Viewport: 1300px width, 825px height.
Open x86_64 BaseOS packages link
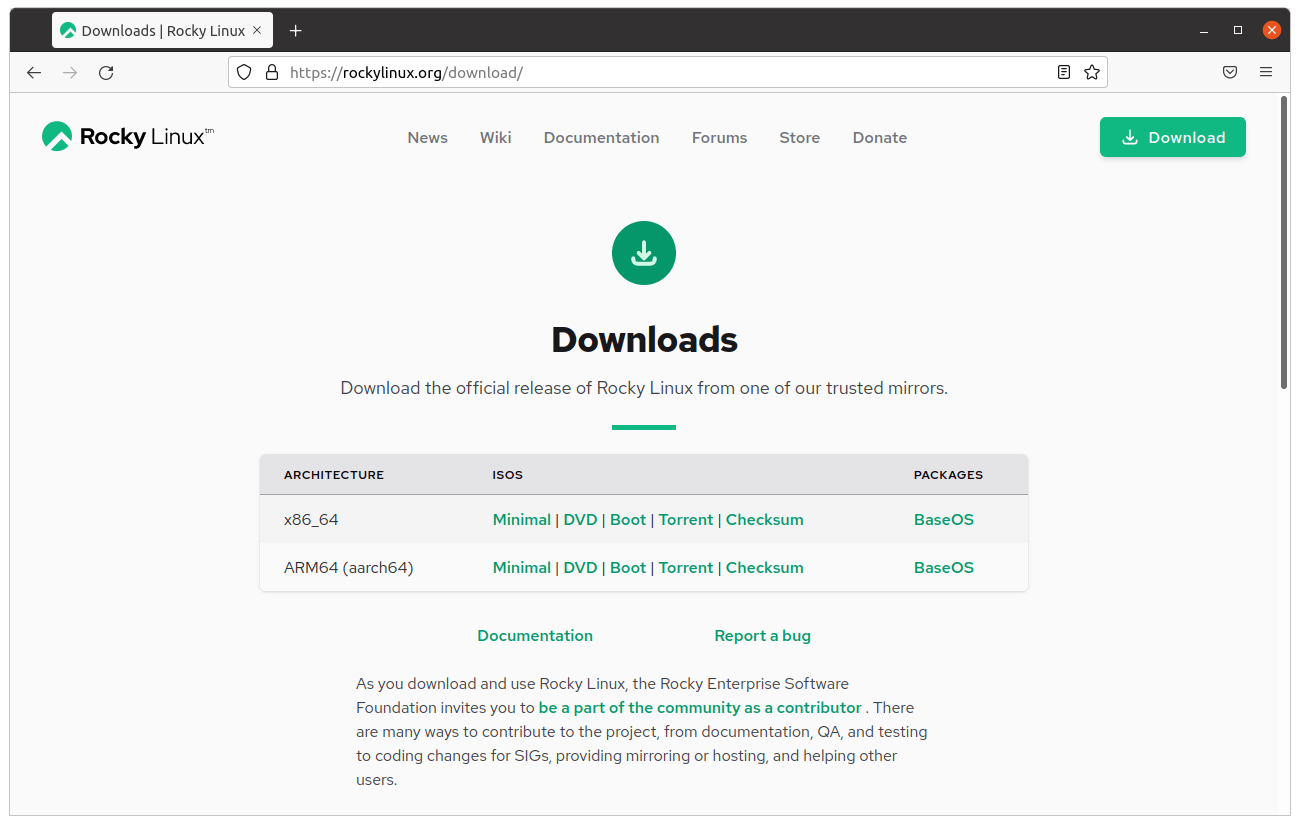(943, 520)
